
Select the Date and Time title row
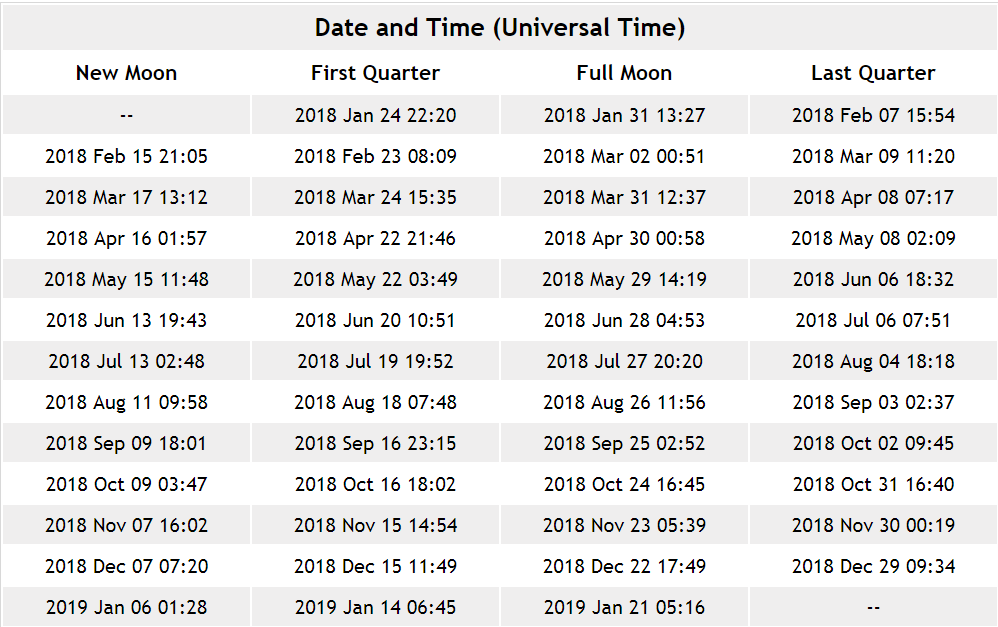tap(500, 27)
